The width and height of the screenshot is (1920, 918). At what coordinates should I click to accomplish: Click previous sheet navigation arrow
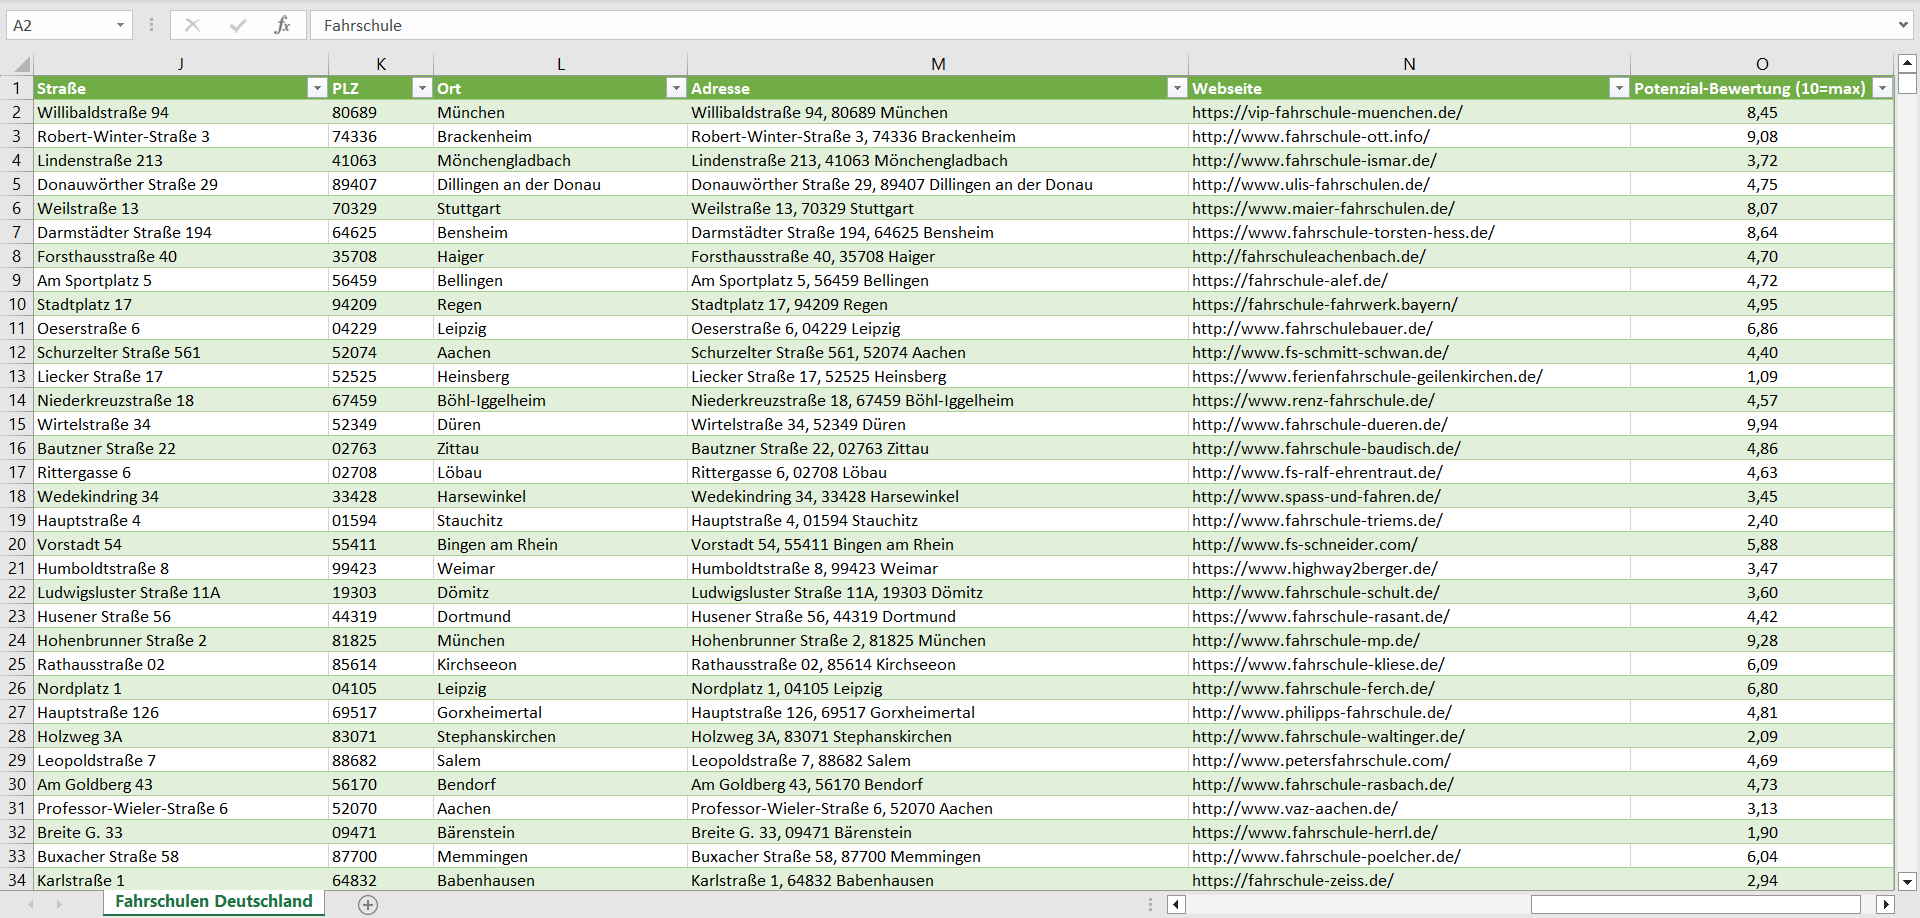31,904
